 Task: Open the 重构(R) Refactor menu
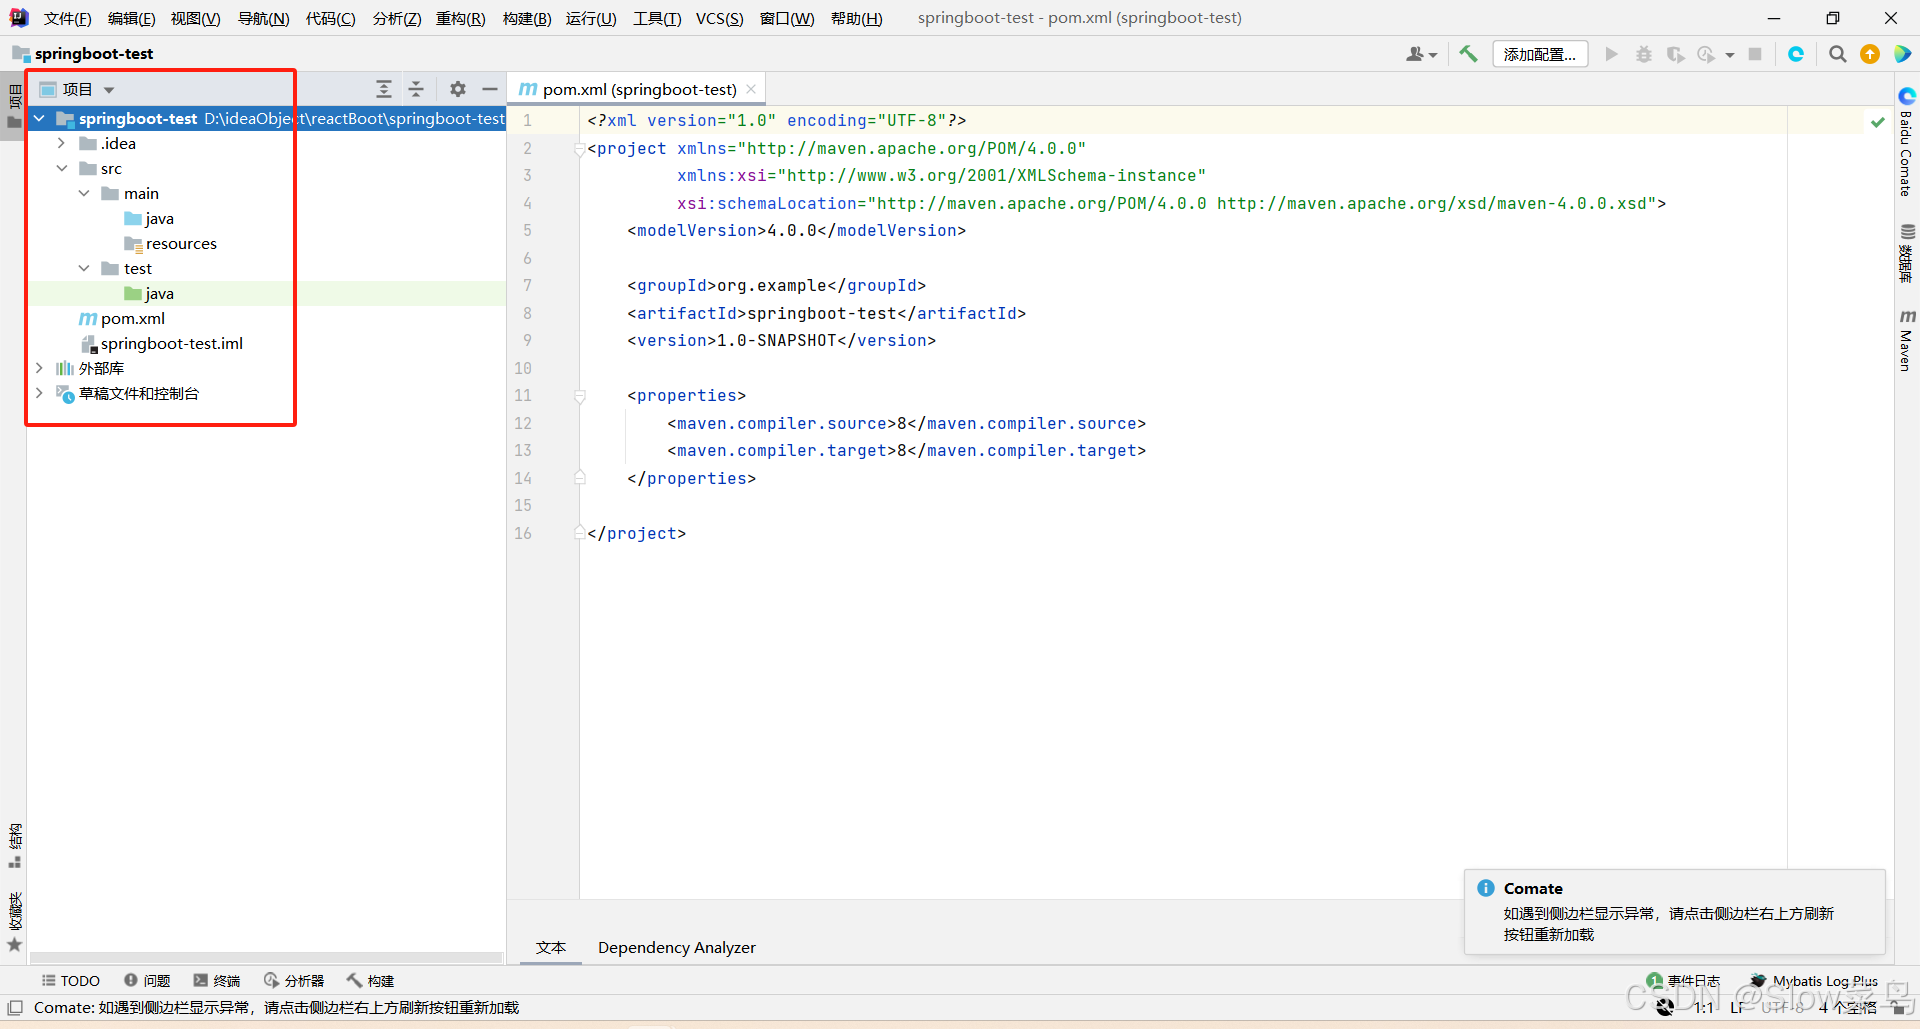click(x=460, y=18)
